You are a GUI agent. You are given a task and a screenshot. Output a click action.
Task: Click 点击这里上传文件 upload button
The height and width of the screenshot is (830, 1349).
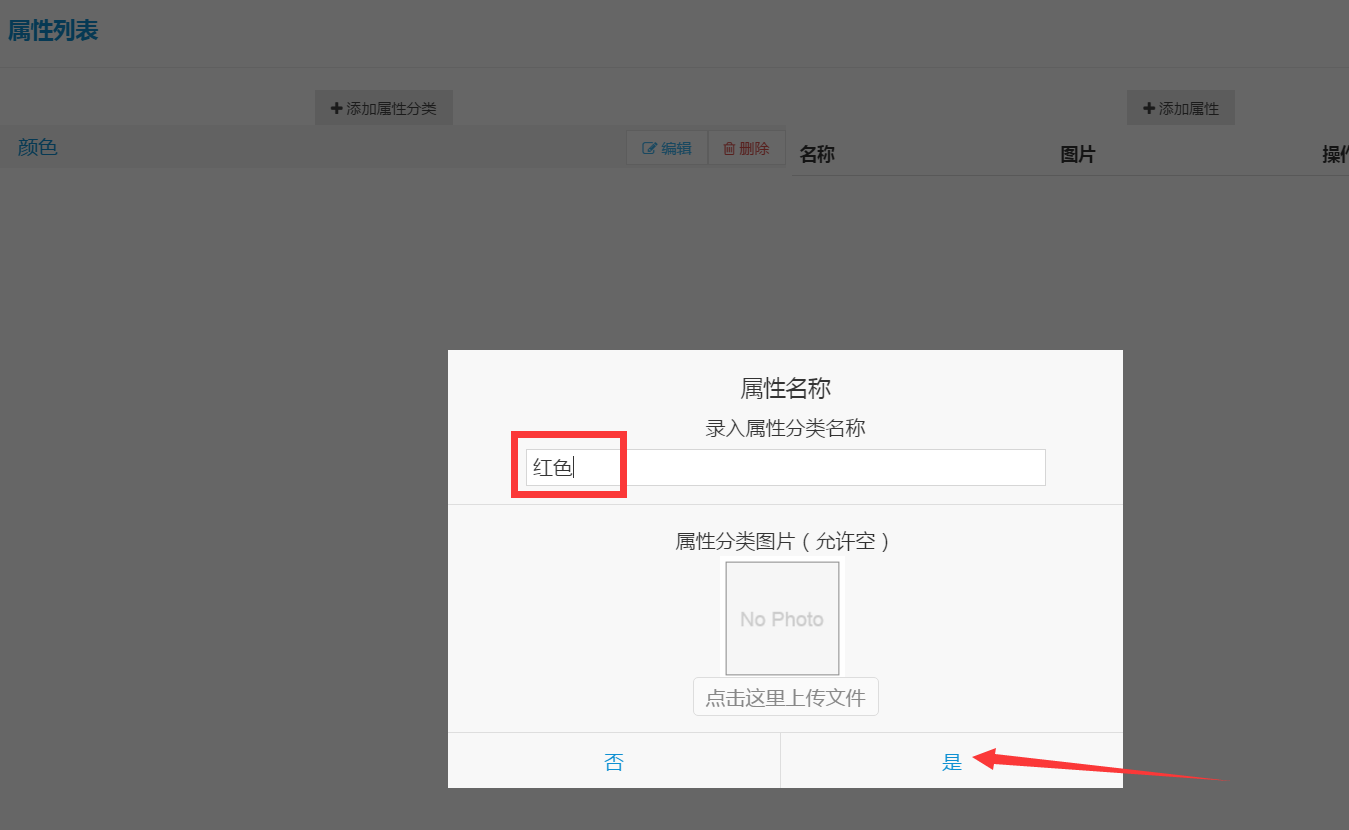786,697
